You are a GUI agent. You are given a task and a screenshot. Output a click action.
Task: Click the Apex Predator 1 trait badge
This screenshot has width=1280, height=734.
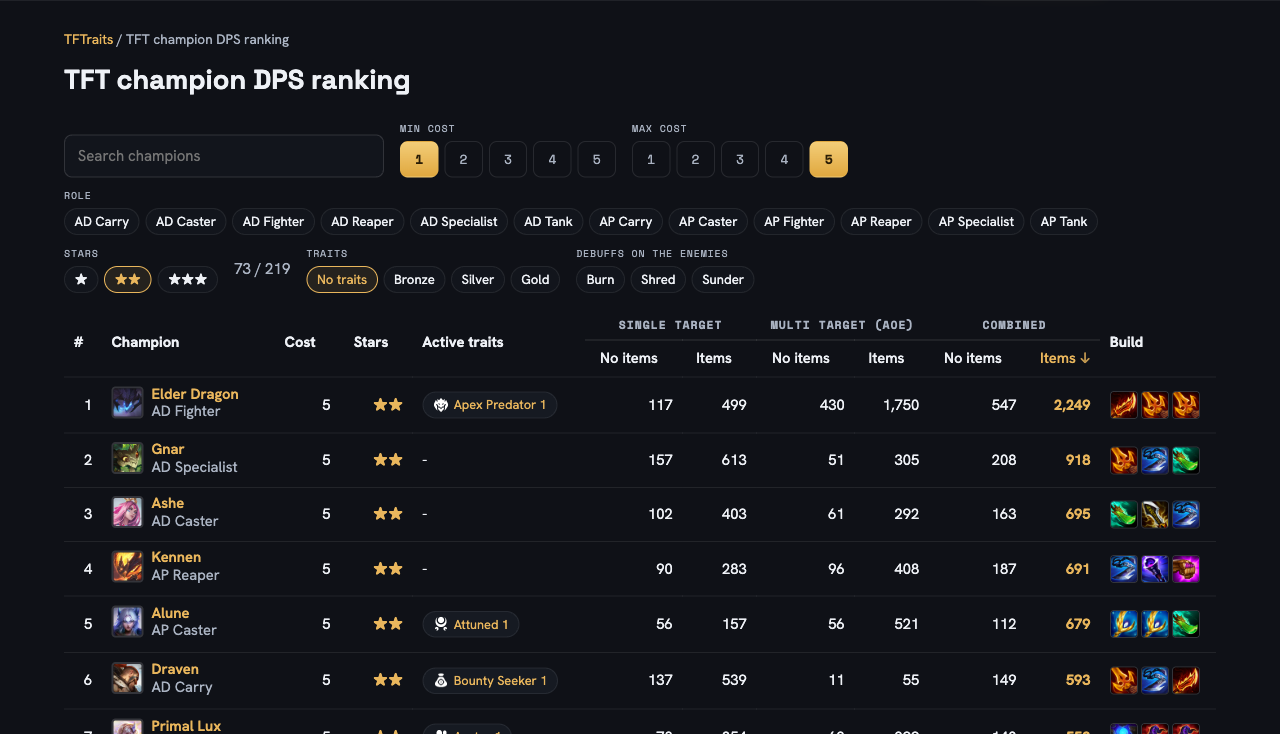point(490,405)
